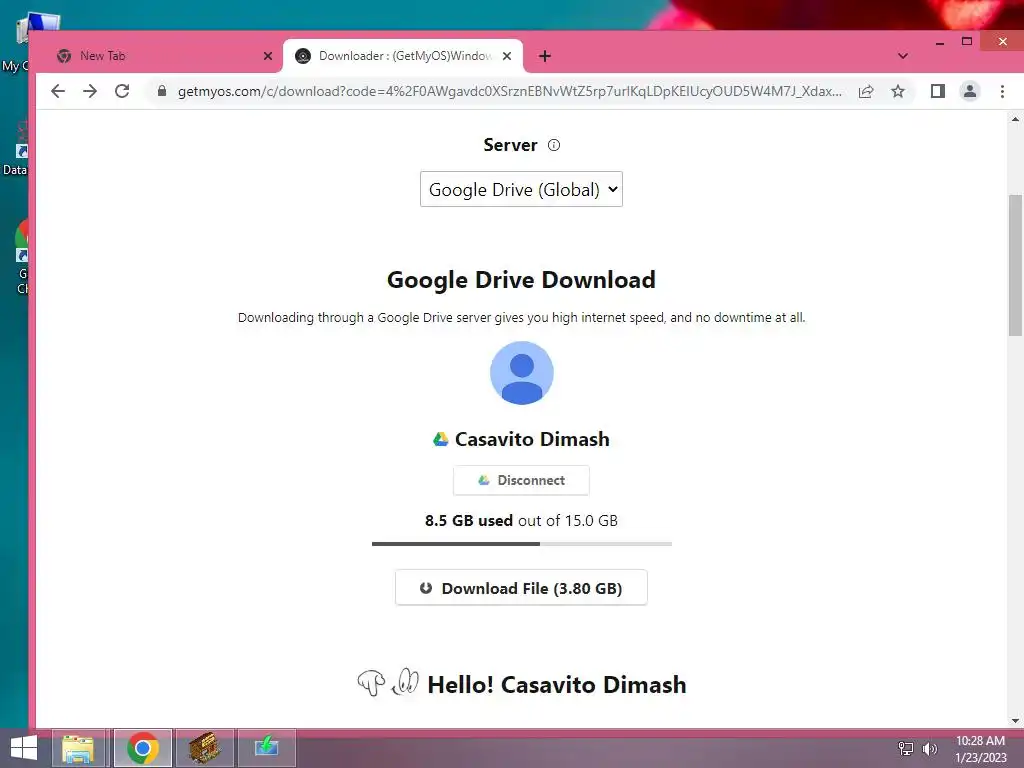Click the site lock padlock icon

162,91
